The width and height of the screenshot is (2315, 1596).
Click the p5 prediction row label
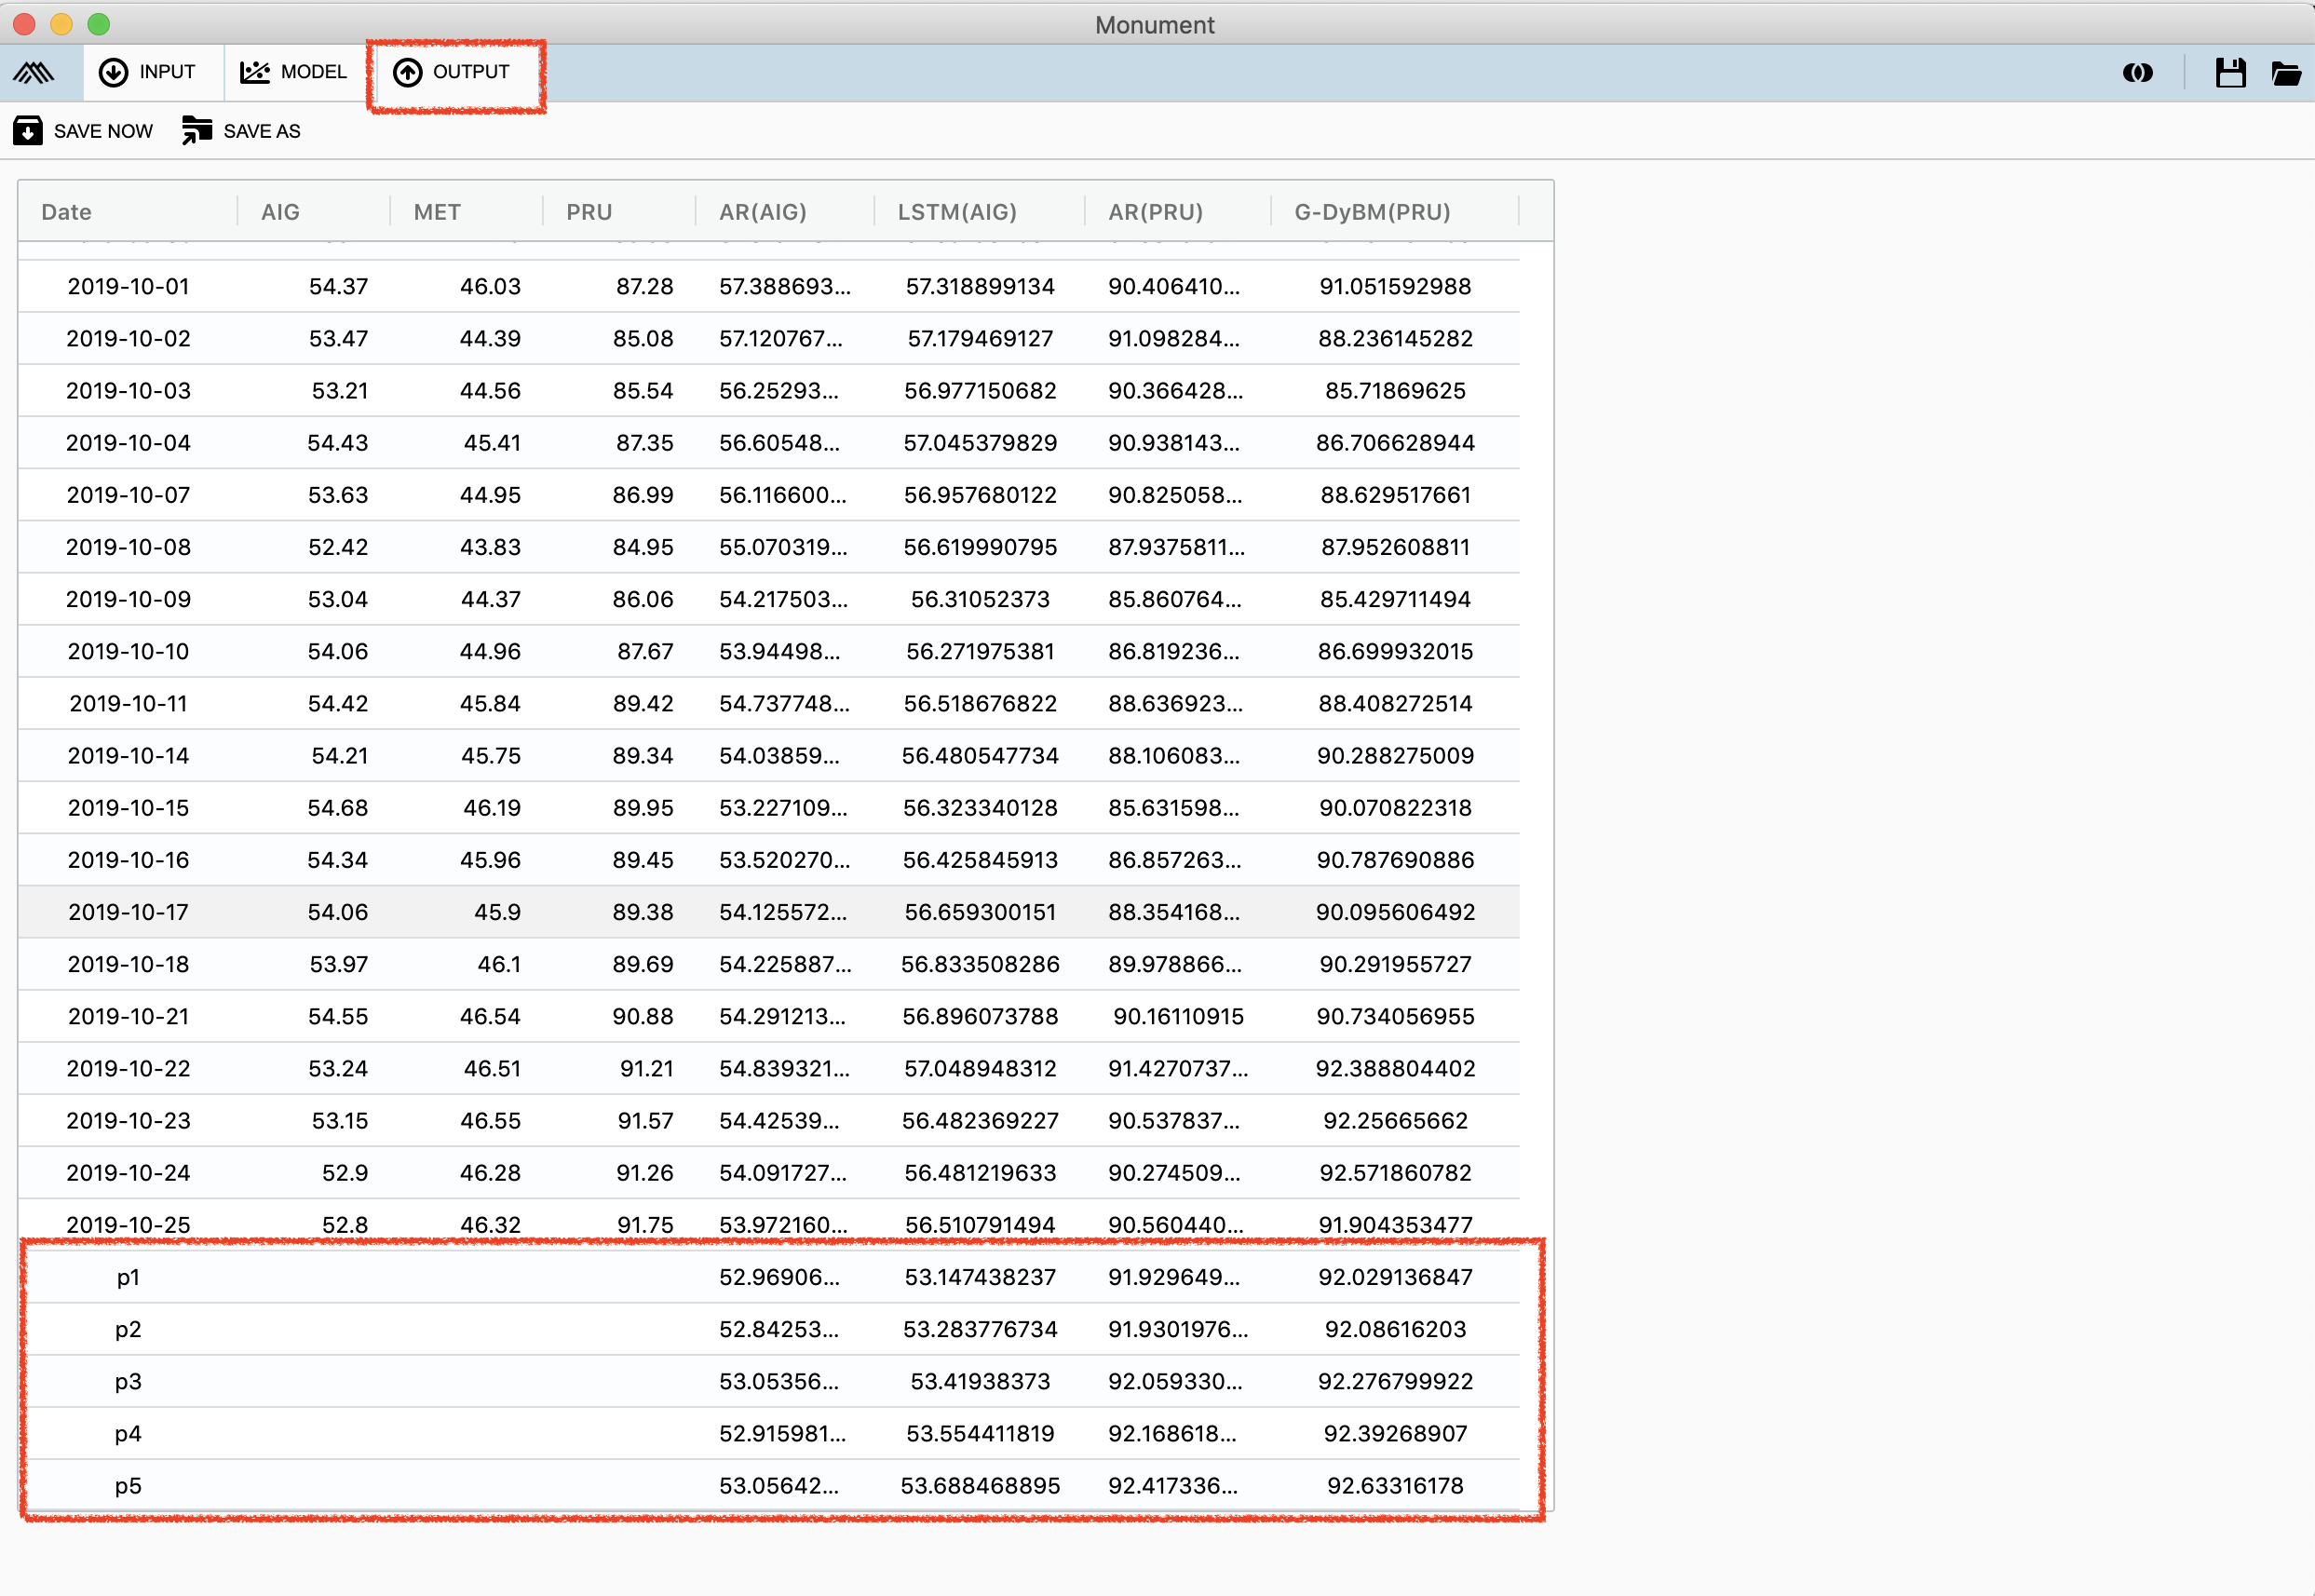pyautogui.click(x=128, y=1486)
